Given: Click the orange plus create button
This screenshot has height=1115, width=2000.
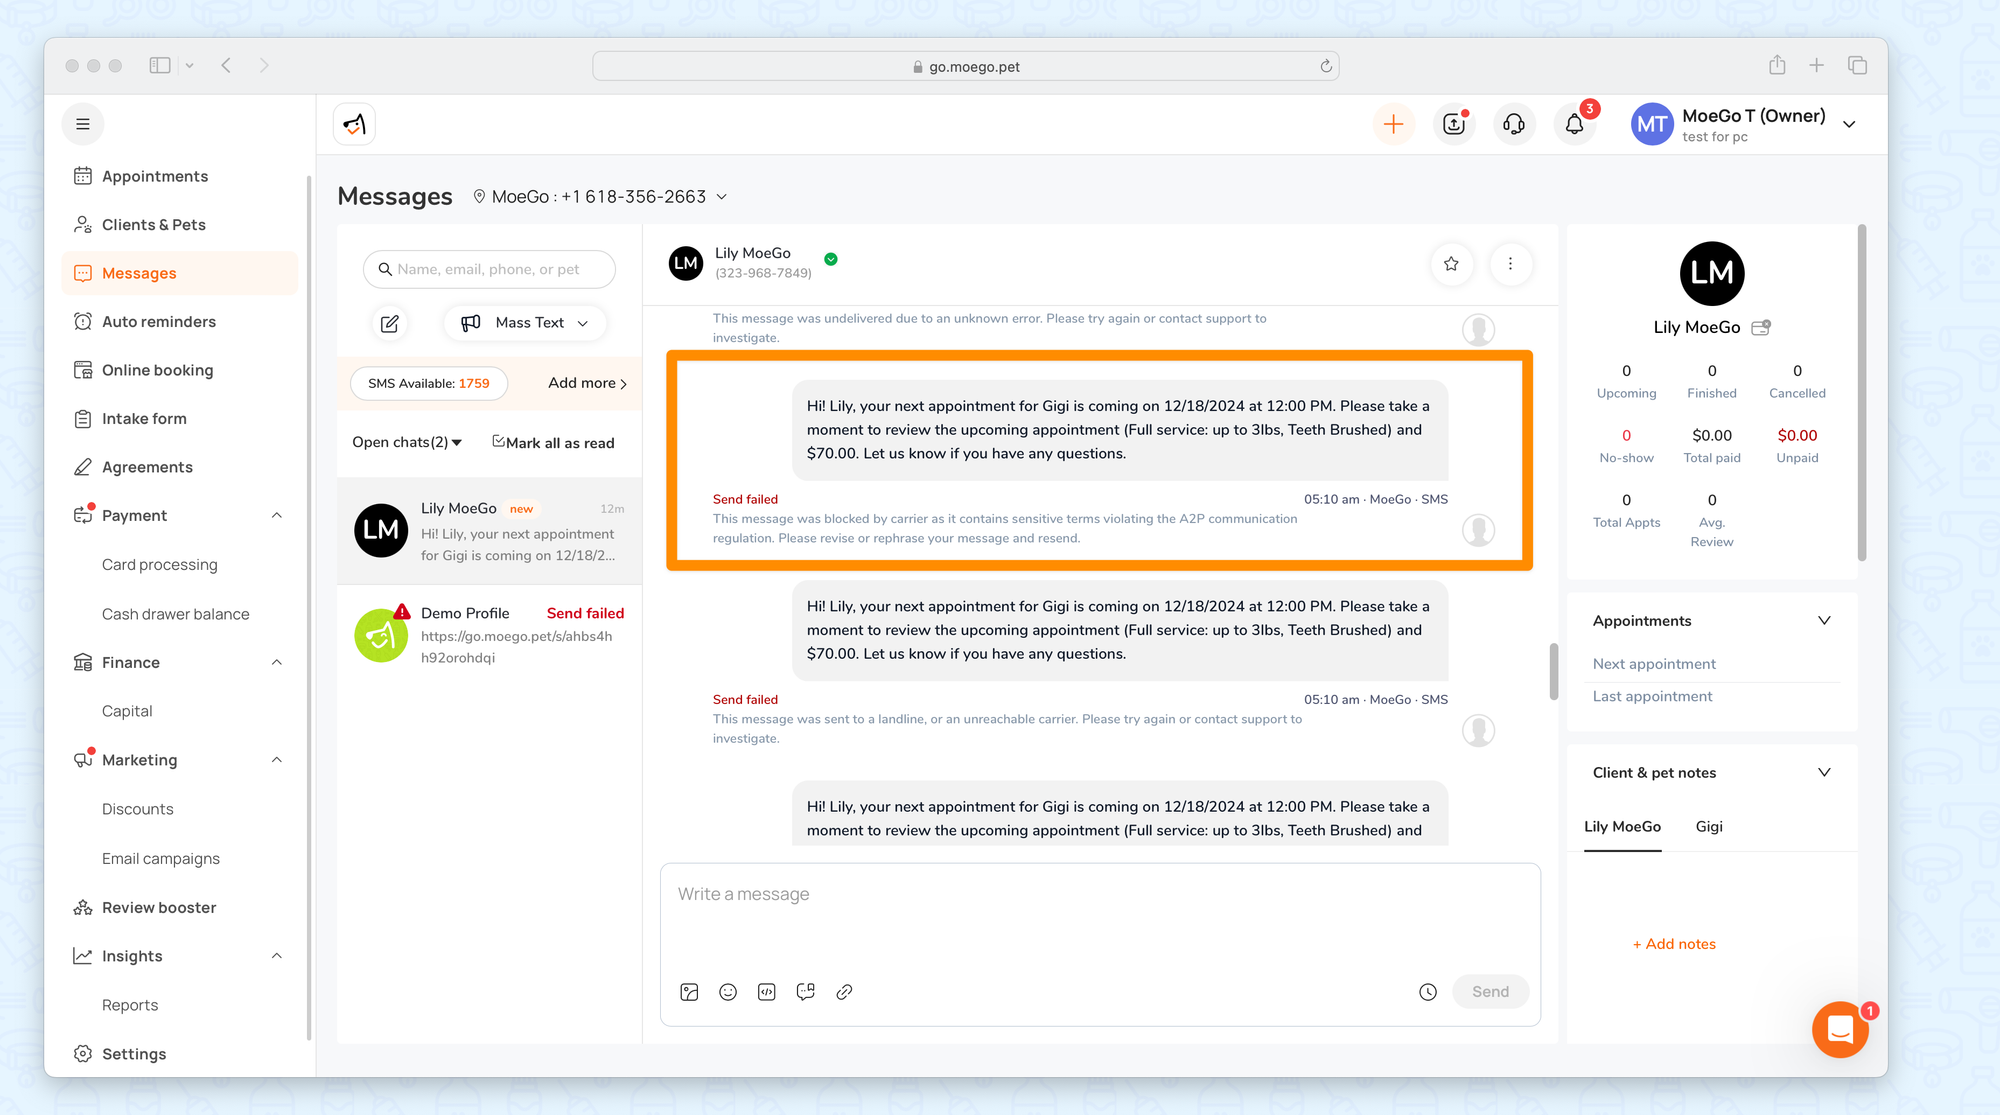Looking at the screenshot, I should pyautogui.click(x=1393, y=124).
